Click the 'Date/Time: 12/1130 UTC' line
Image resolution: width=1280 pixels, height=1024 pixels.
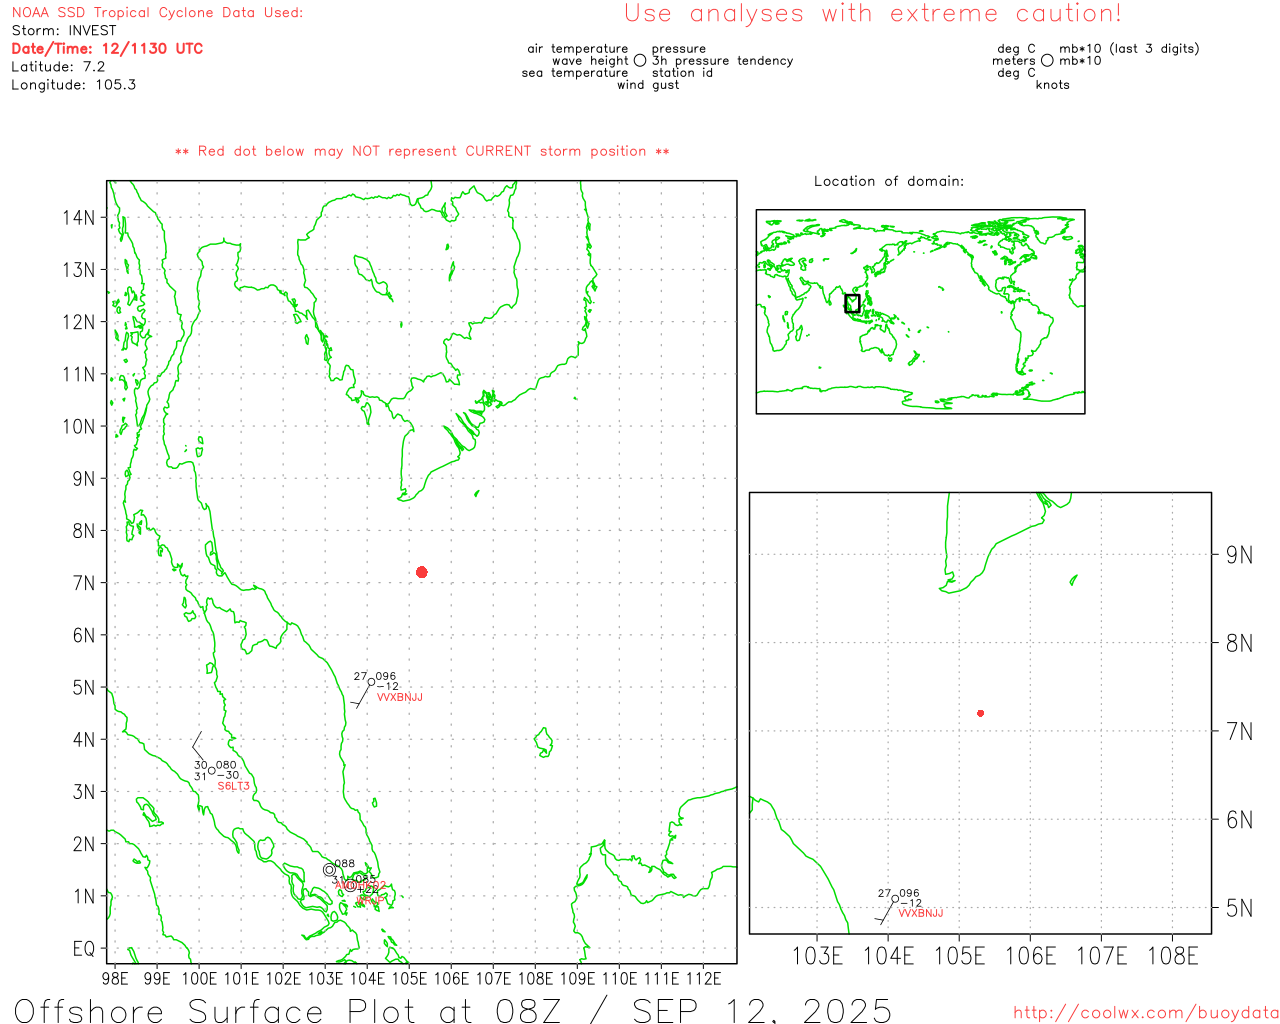coord(107,49)
